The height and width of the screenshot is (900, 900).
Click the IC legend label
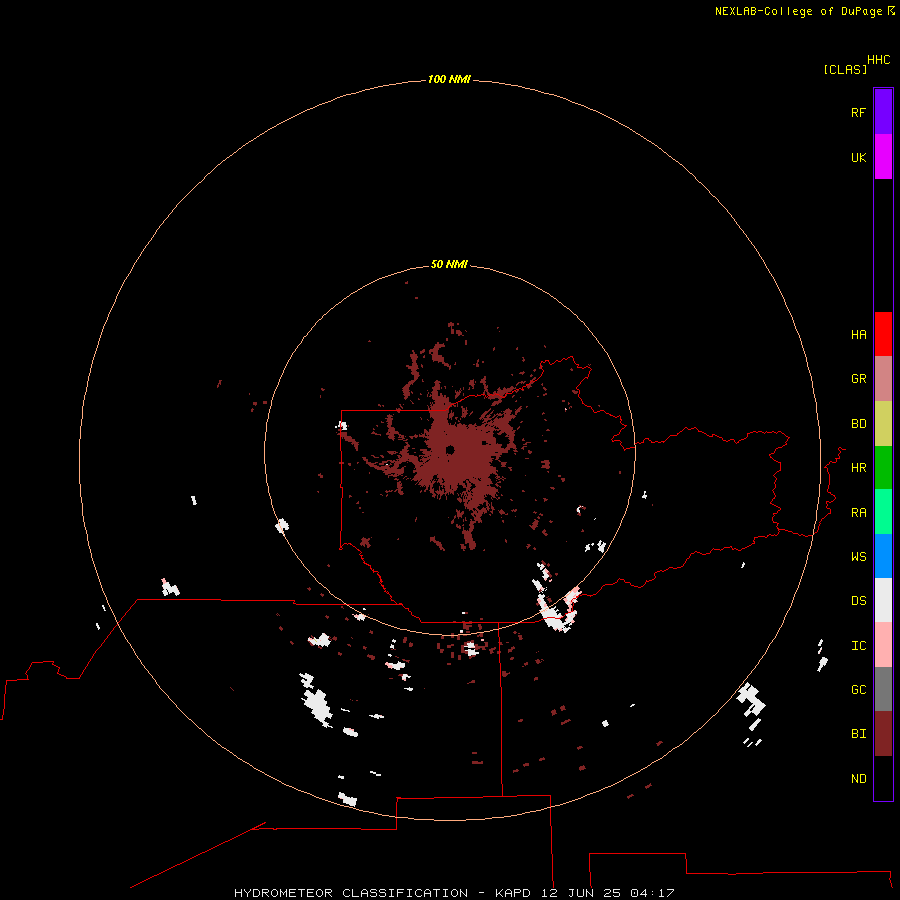point(858,645)
